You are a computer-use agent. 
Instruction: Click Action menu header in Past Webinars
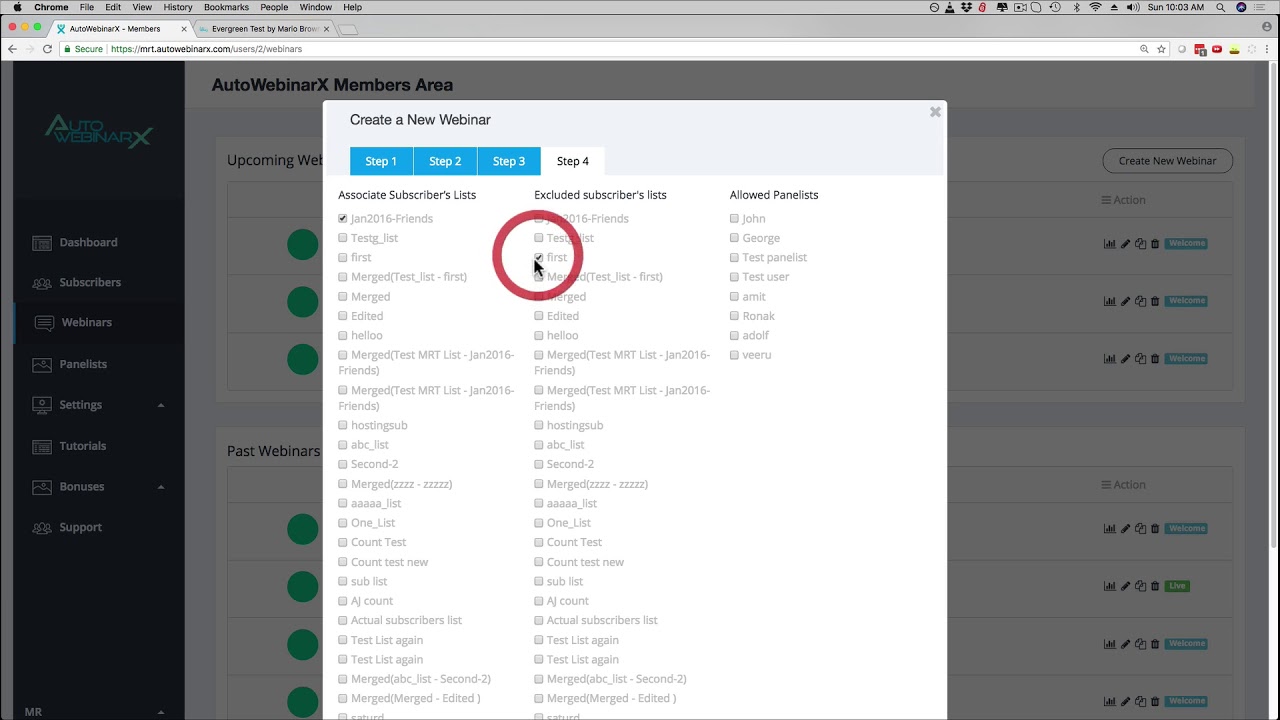(1123, 485)
